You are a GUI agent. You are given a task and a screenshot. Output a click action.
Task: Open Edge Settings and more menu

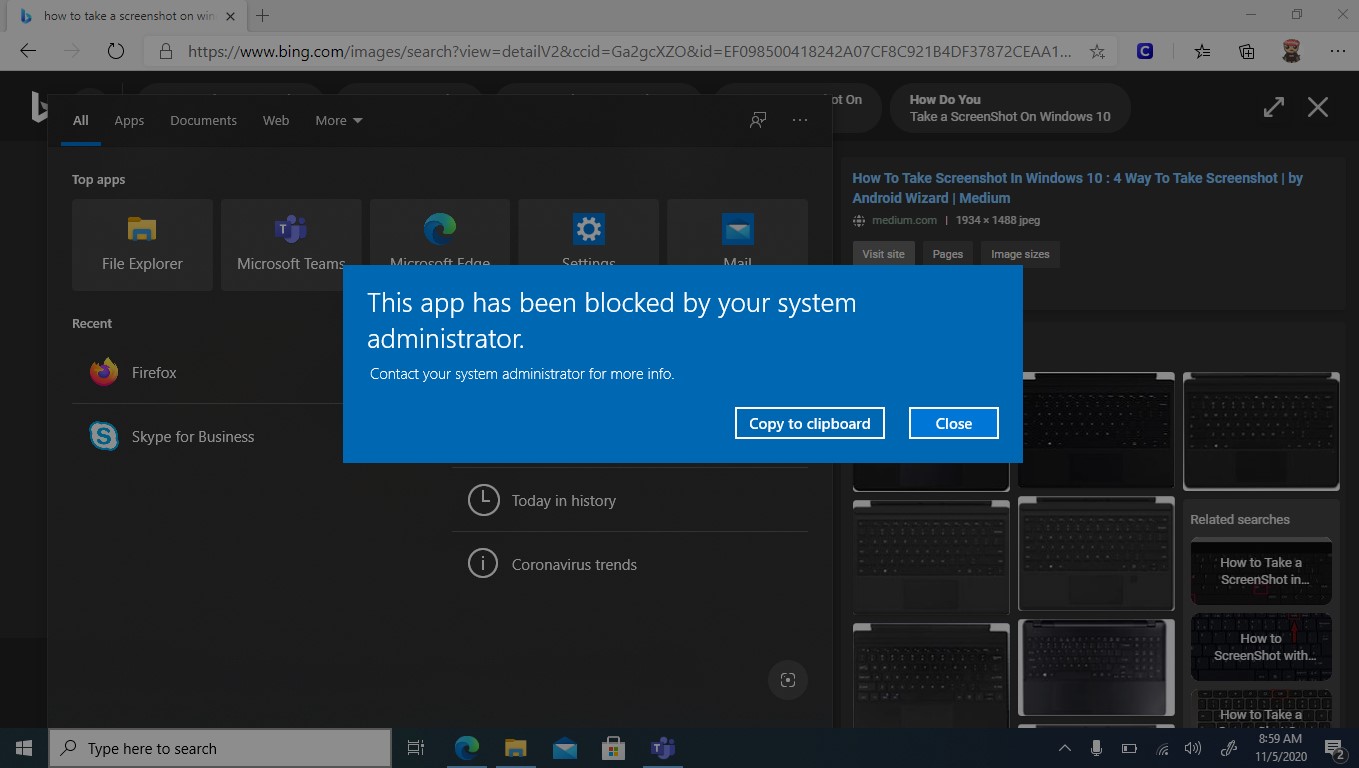(1337, 51)
